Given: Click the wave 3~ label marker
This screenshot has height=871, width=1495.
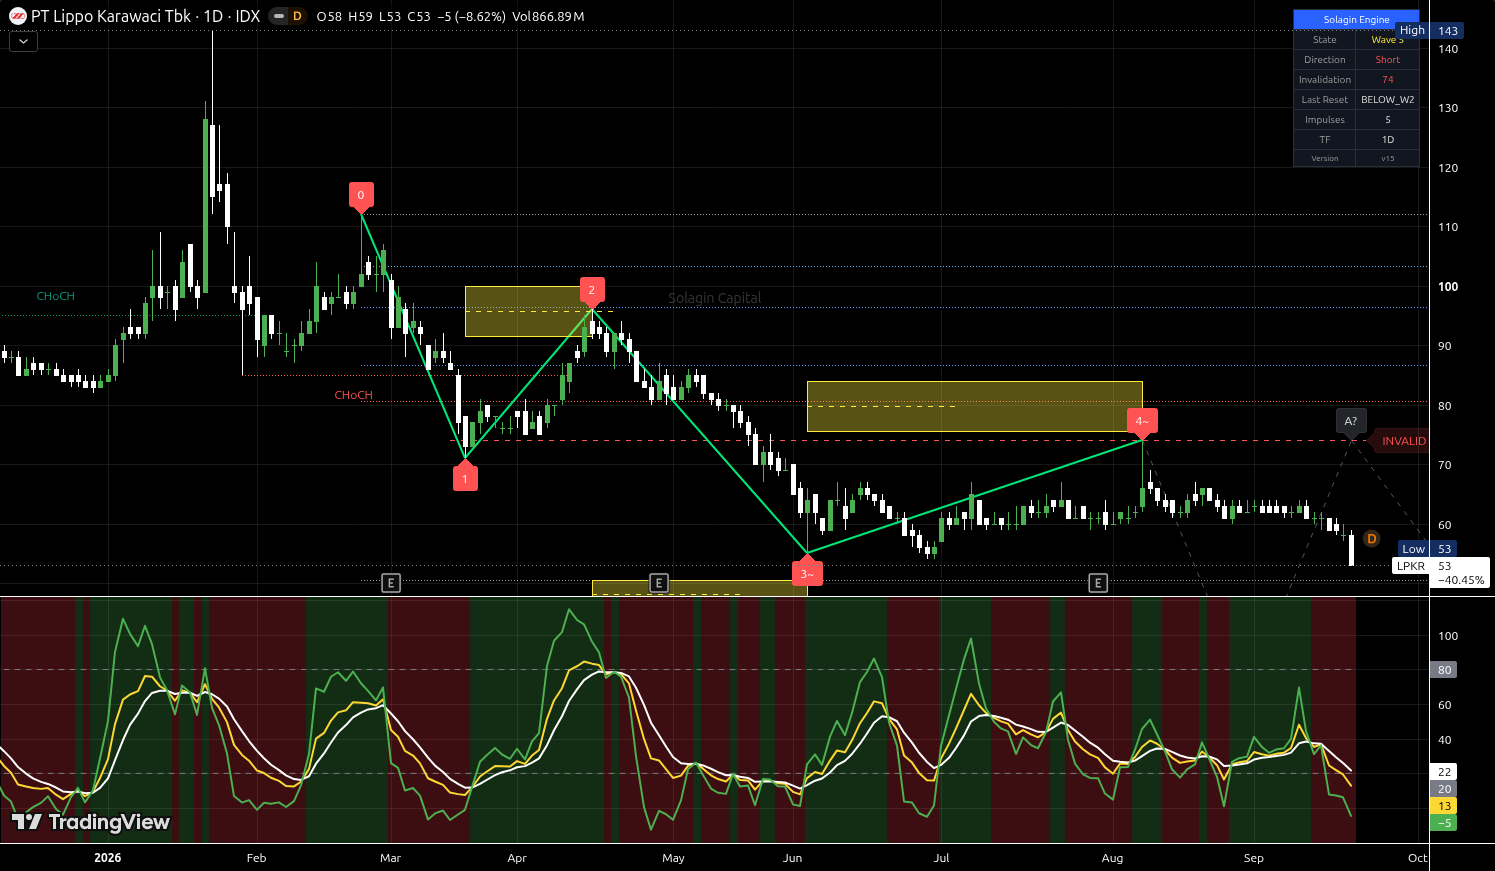Looking at the screenshot, I should [x=807, y=572].
